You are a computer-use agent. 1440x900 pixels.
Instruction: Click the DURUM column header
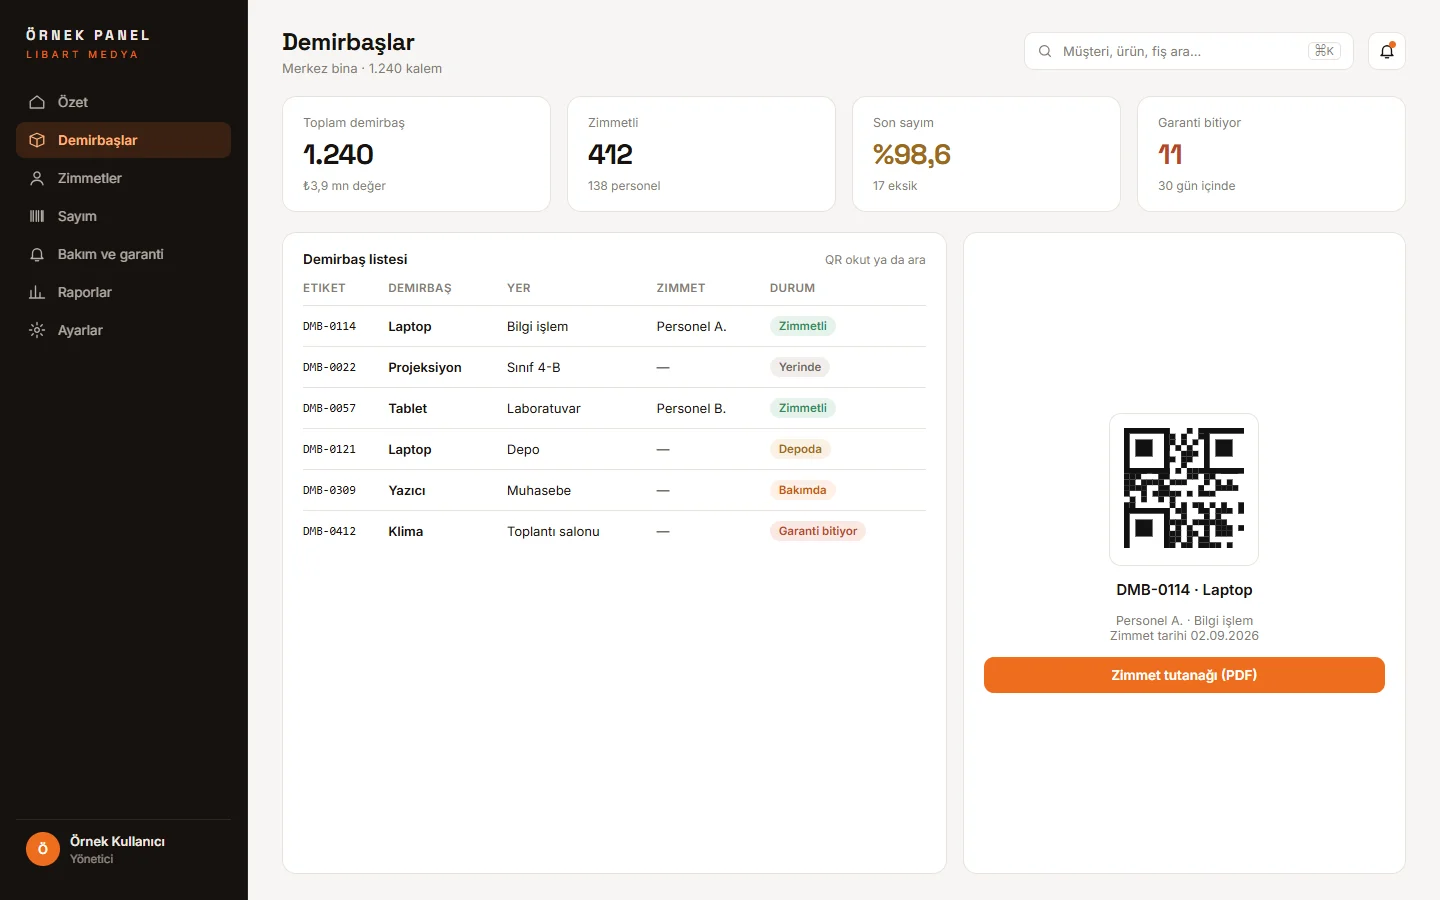[x=792, y=288]
